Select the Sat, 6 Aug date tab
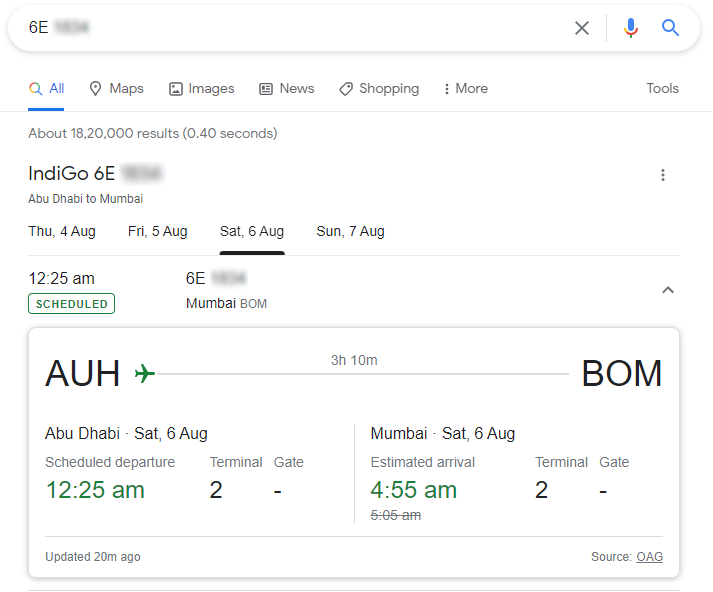713x592 pixels. 252,232
